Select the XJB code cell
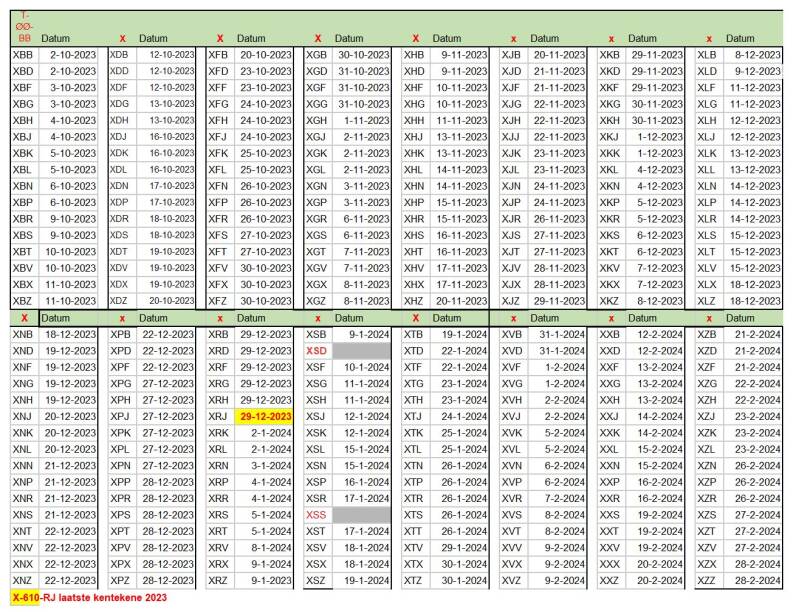This screenshot has width=799, height=612. tap(512, 55)
